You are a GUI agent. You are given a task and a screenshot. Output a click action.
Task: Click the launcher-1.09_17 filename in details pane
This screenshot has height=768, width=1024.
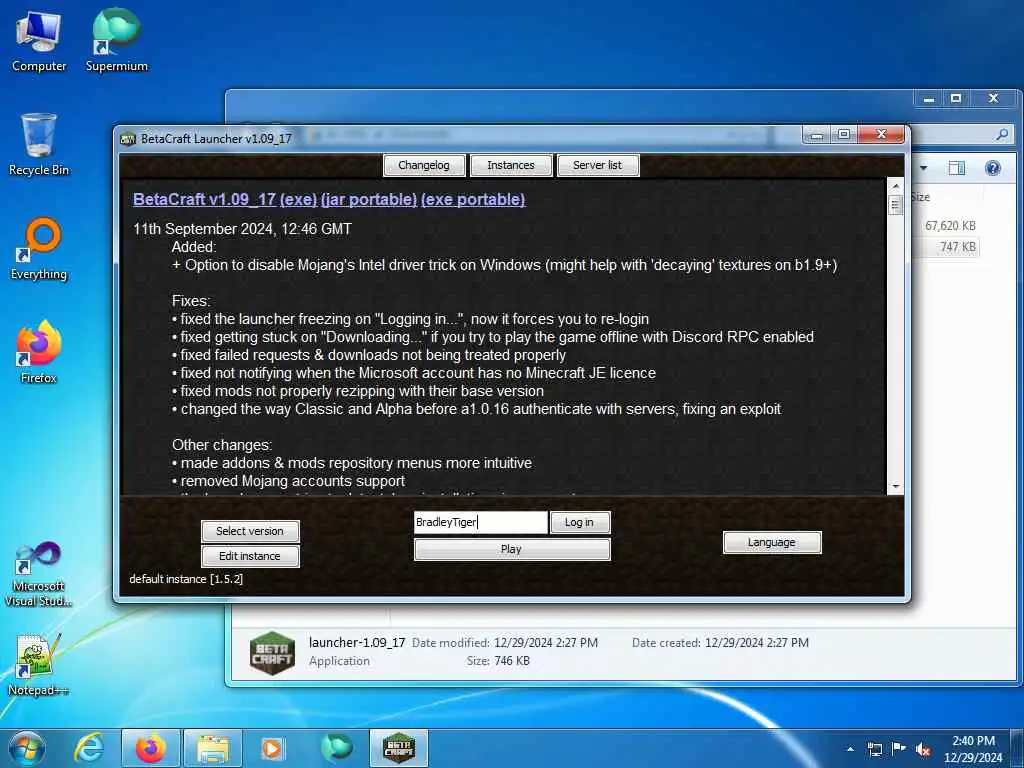pos(357,643)
